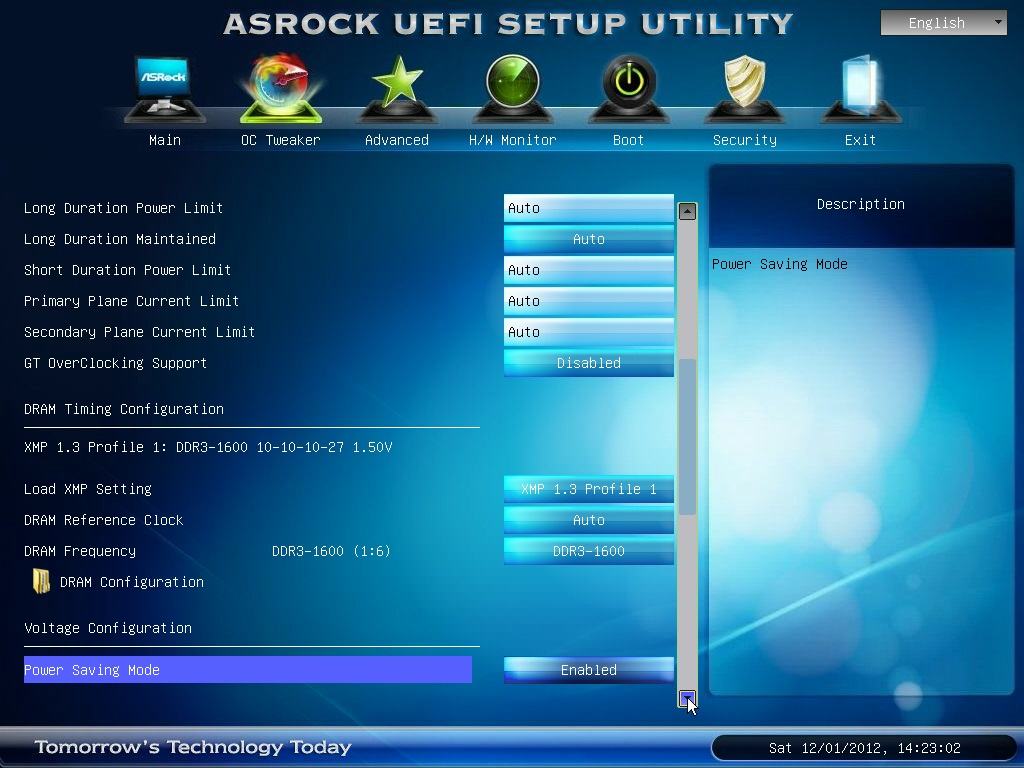Select the Long Duration Maintained label
The height and width of the screenshot is (768, 1024).
pos(120,239)
